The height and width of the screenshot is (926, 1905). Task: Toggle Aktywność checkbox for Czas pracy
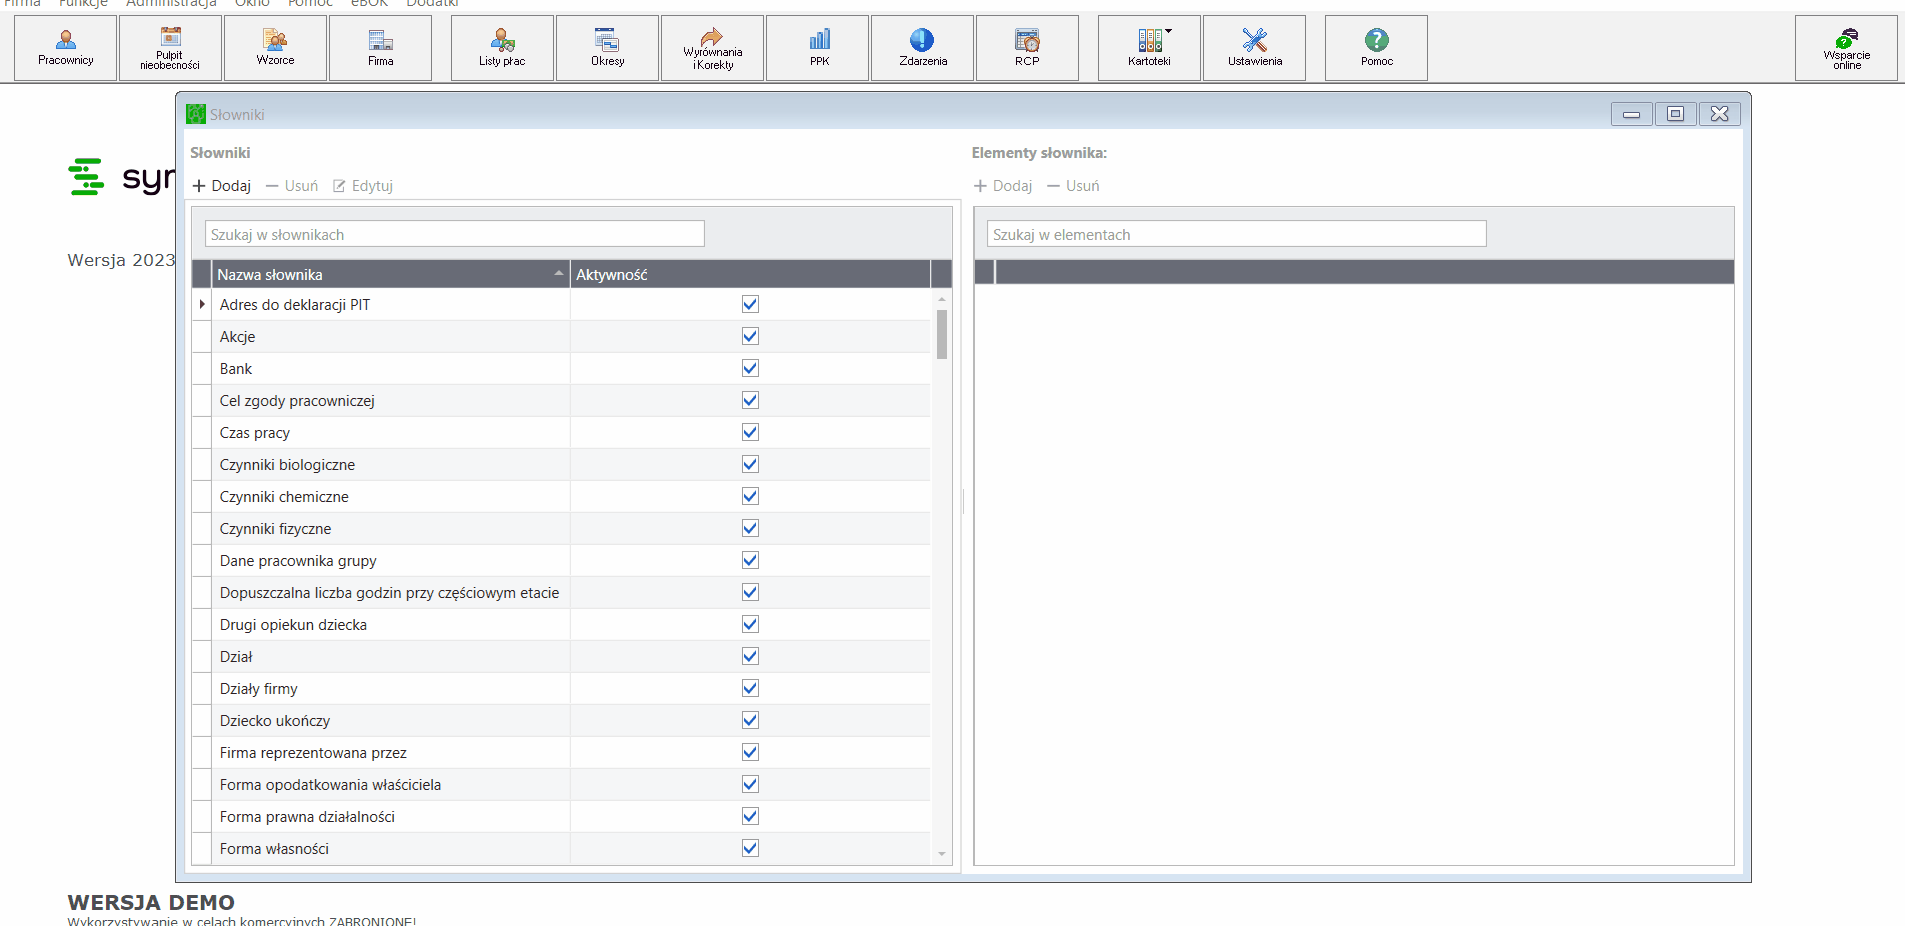coord(750,432)
